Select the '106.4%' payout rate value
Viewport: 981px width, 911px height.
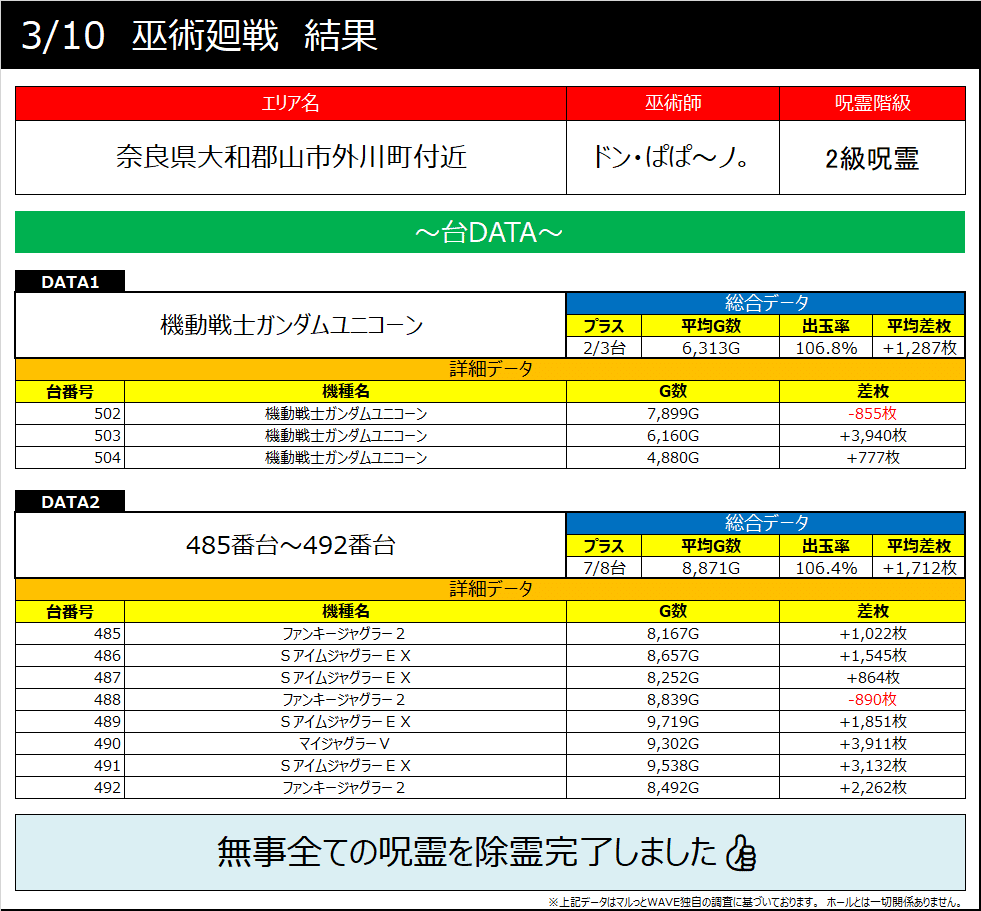pyautogui.click(x=826, y=567)
